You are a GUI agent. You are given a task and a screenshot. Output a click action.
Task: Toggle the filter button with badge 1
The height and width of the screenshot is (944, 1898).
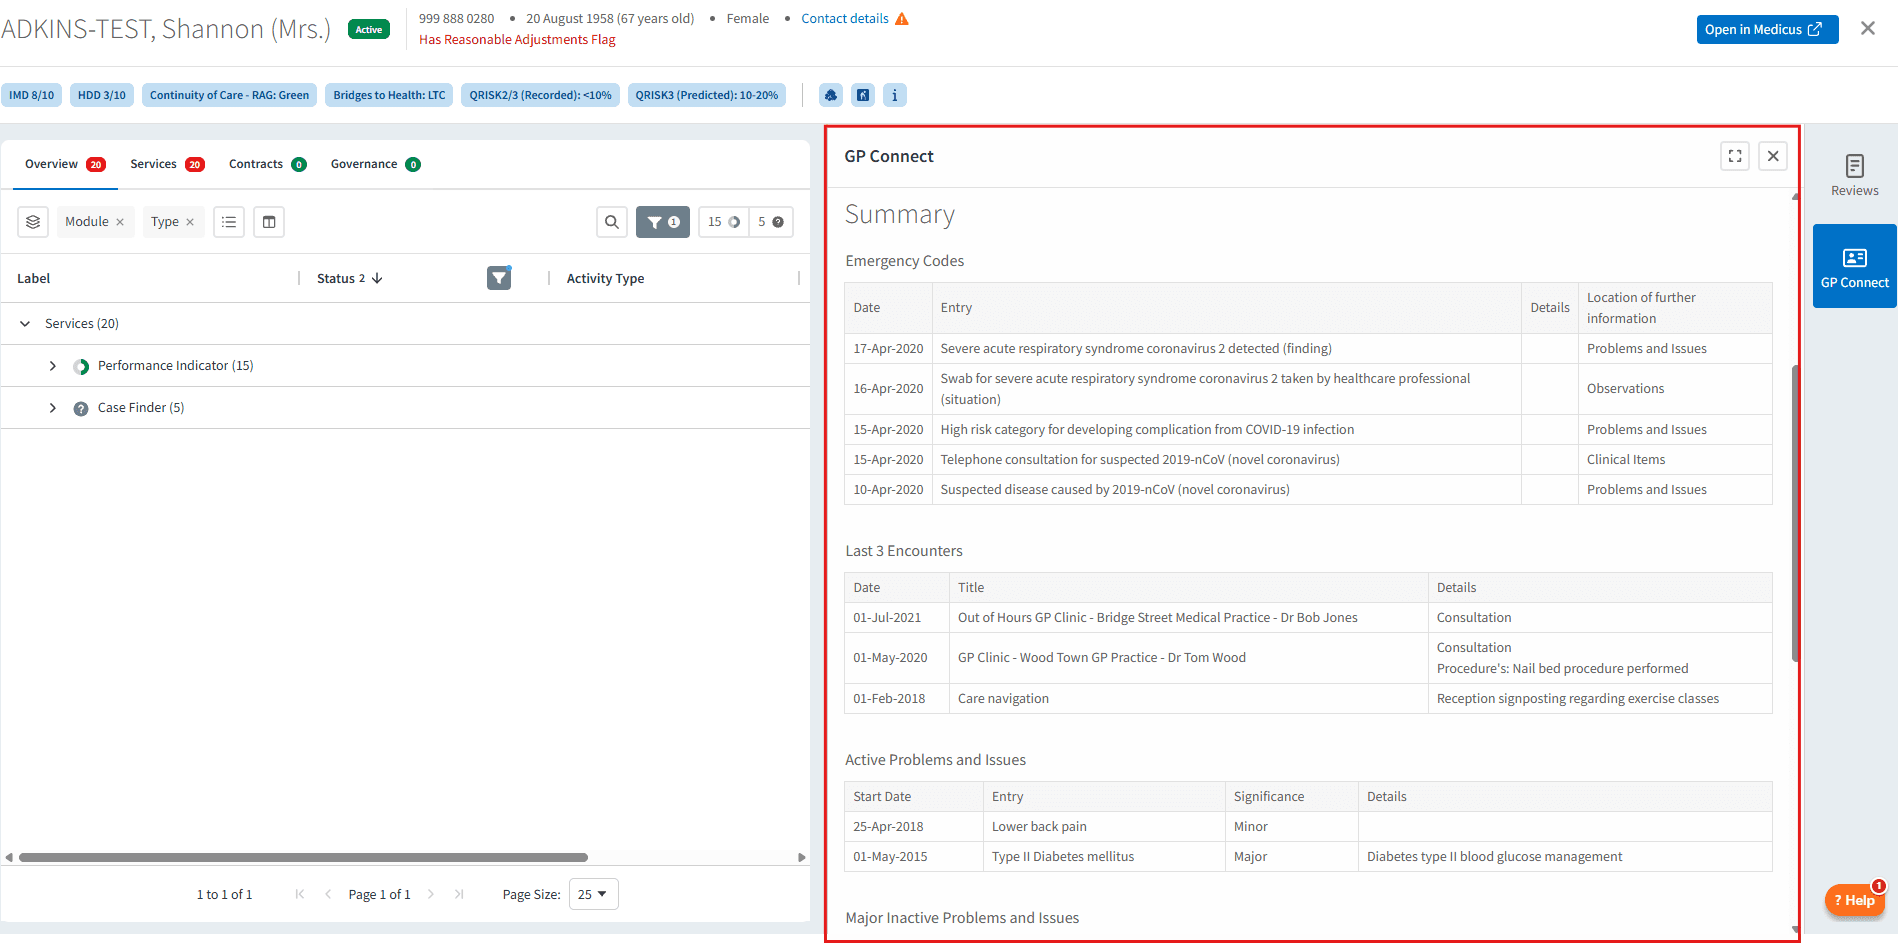[x=663, y=222]
